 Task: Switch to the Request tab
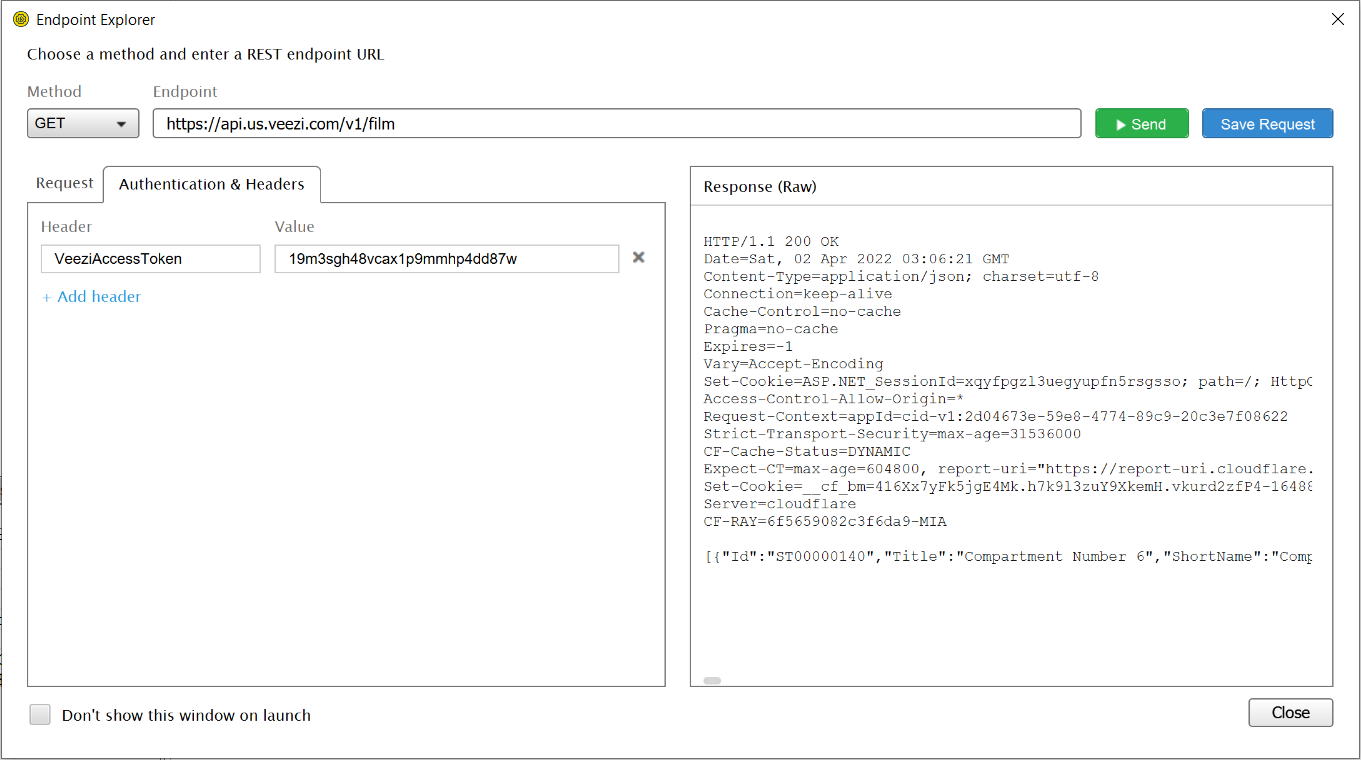65,184
